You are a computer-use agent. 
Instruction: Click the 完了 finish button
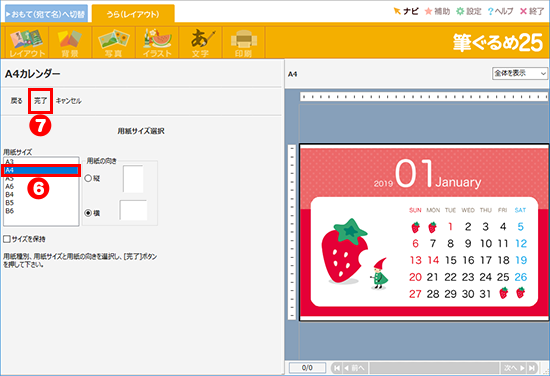pyautogui.click(x=40, y=101)
